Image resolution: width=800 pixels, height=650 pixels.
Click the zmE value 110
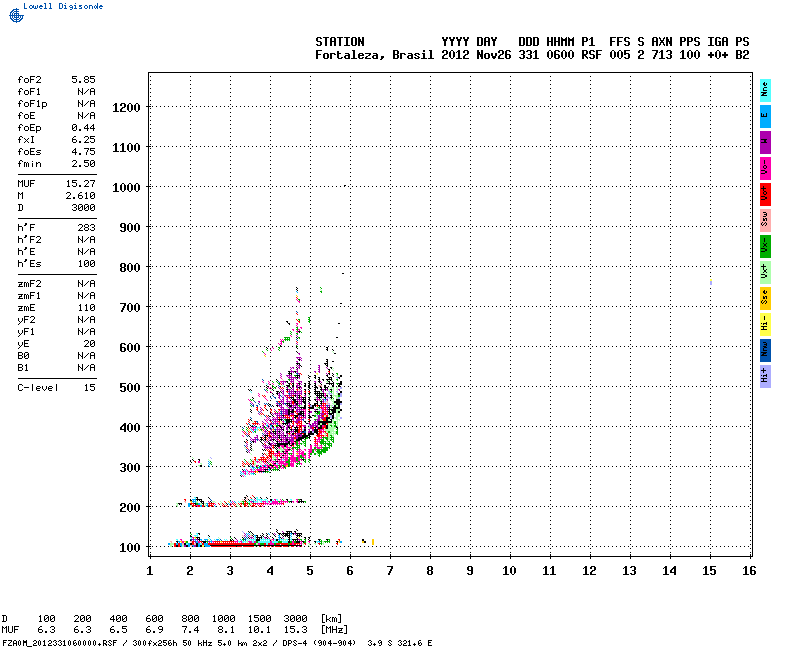click(87, 308)
